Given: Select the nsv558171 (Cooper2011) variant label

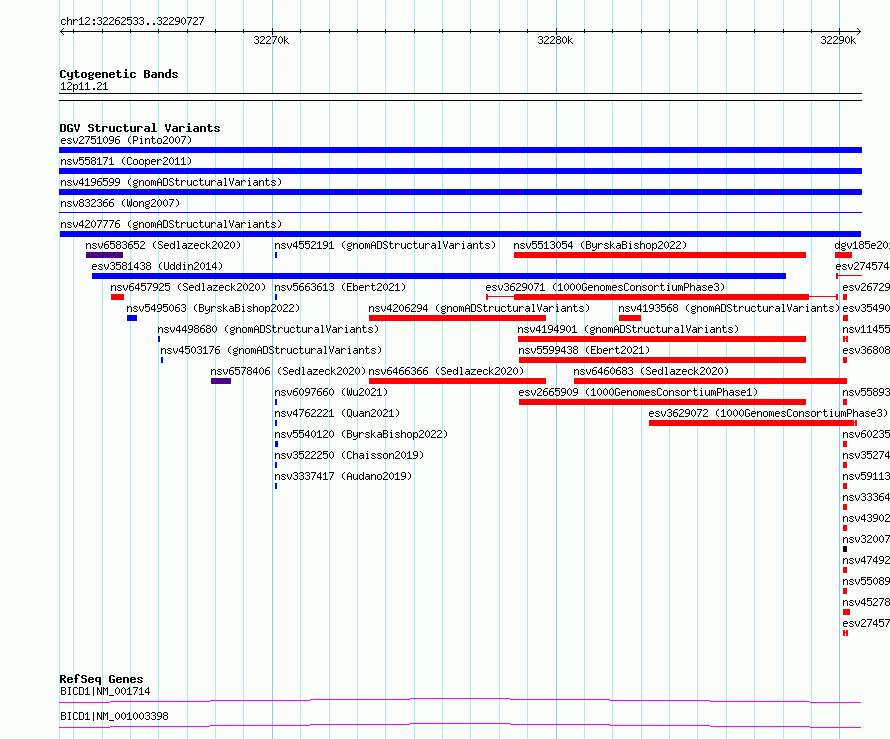Looking at the screenshot, I should point(126,161).
